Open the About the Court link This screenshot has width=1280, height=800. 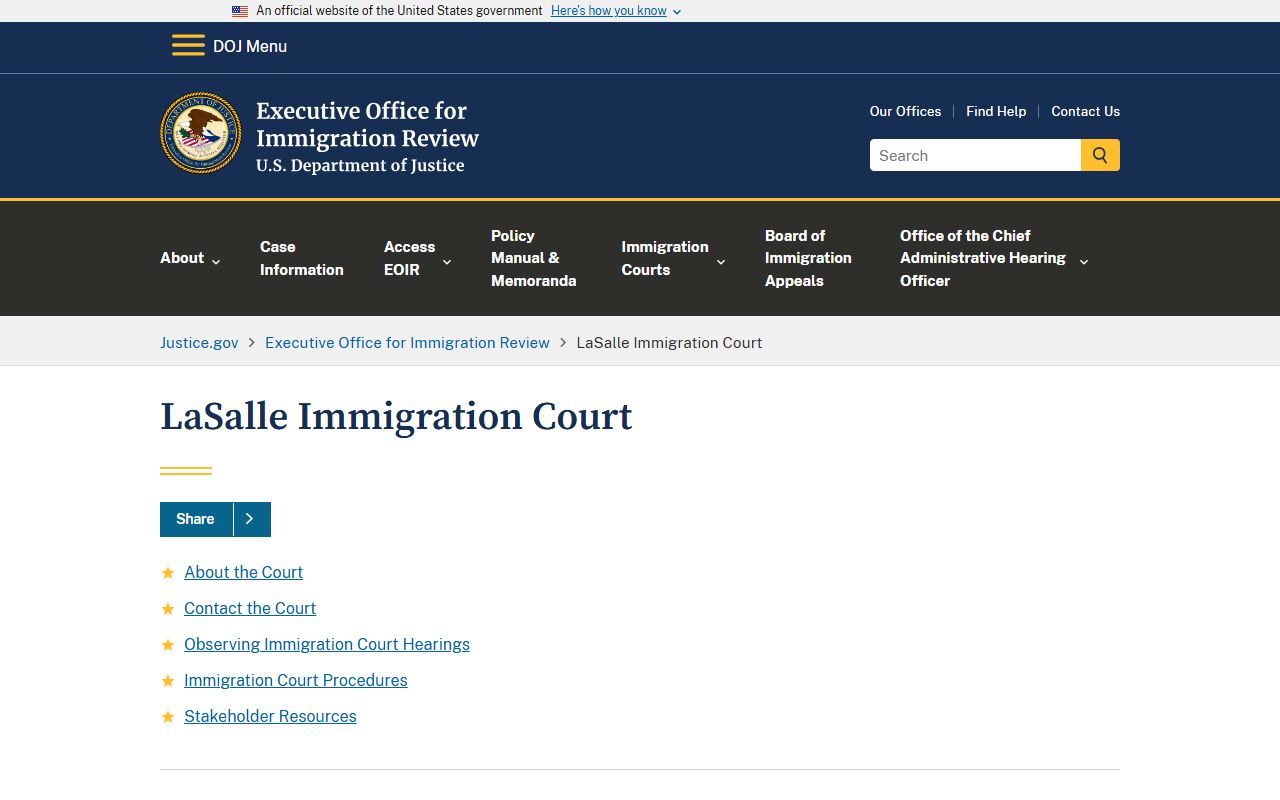pos(243,572)
